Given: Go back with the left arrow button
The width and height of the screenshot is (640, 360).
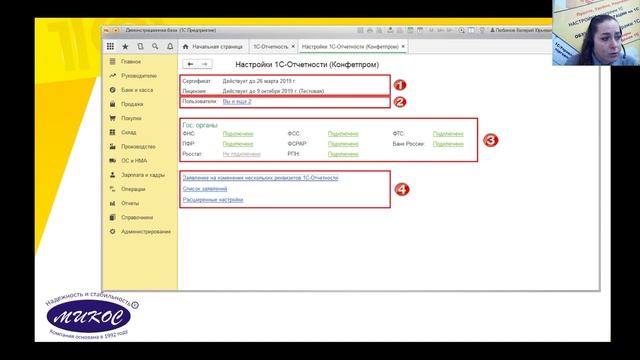Looking at the screenshot, I should coord(190,64).
